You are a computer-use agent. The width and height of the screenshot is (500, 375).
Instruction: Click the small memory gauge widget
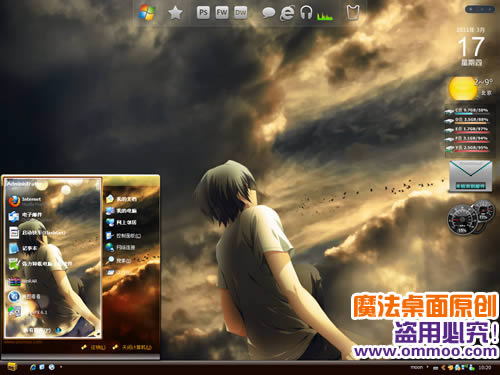click(x=484, y=211)
